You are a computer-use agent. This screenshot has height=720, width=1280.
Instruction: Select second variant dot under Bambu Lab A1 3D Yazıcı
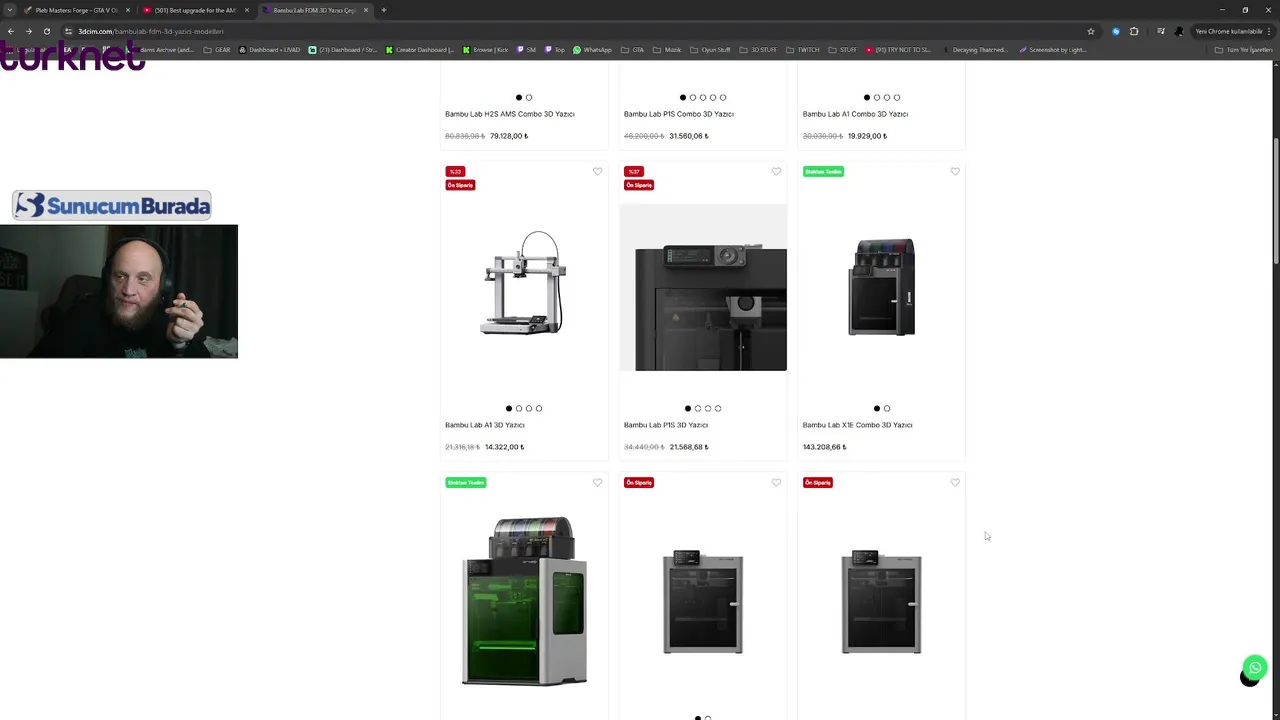(x=519, y=408)
